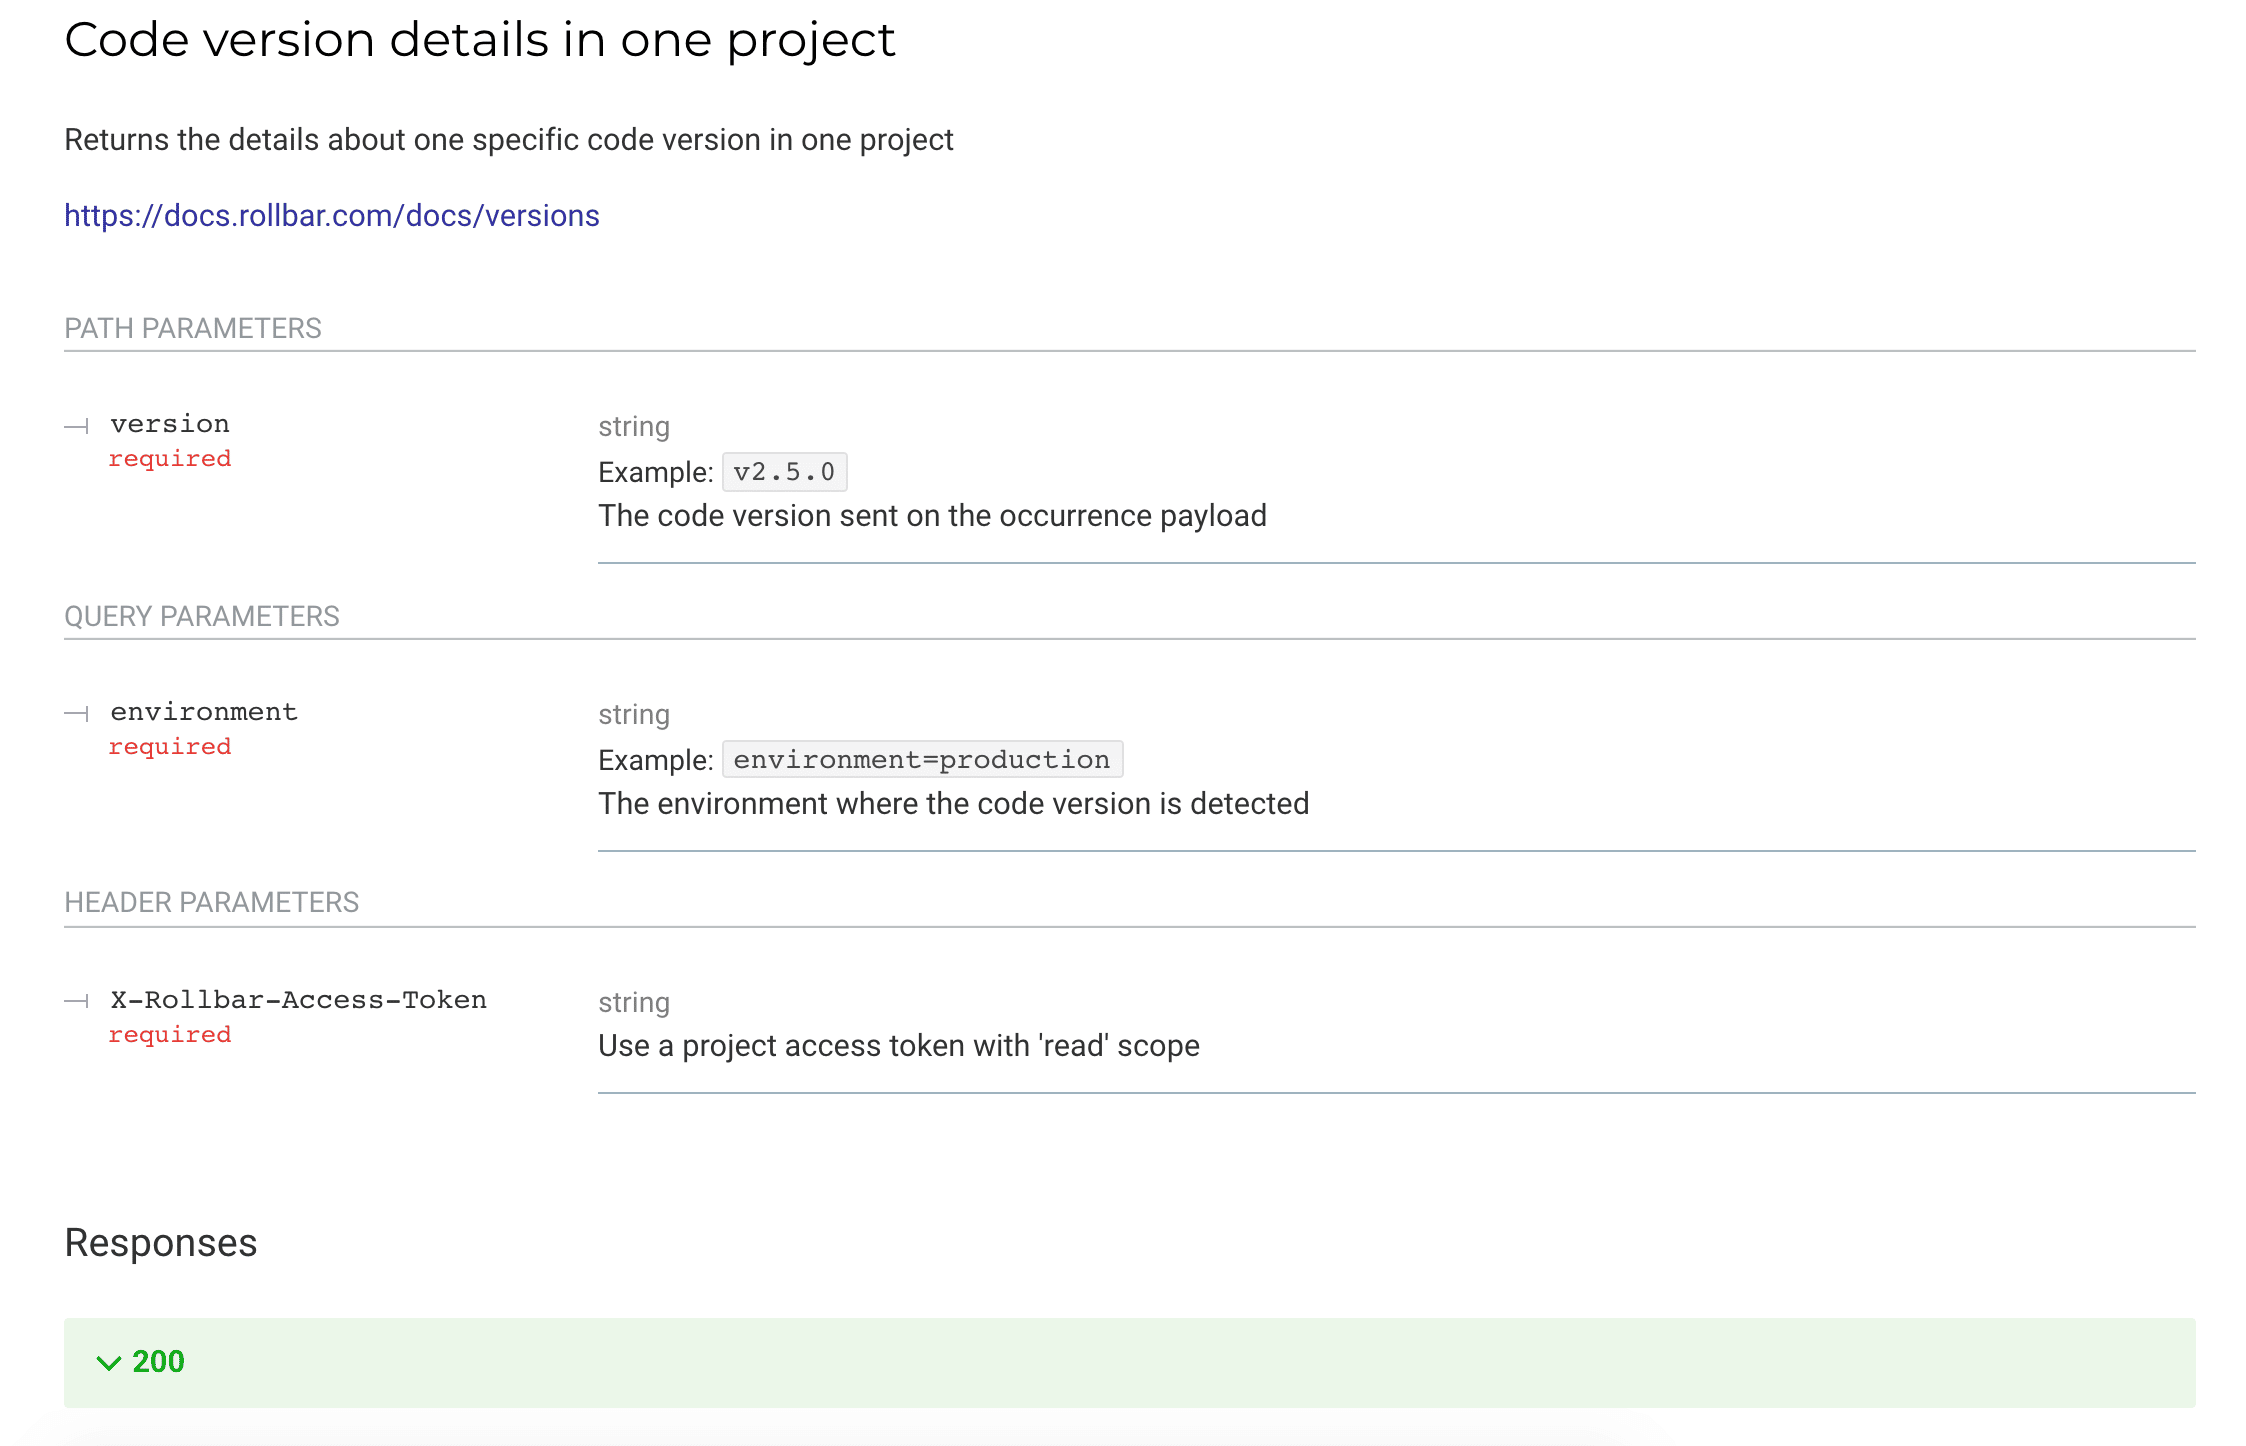Click the green chevron beside 200
Screen dimensions: 2246x1446
coord(108,1362)
